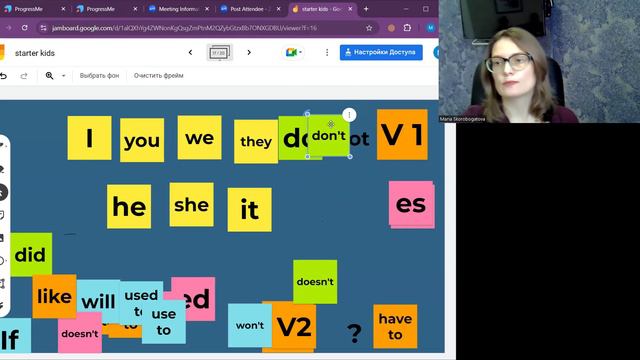This screenshot has width=640, height=360.
Task: Open a new browser tab
Action: [366, 9]
